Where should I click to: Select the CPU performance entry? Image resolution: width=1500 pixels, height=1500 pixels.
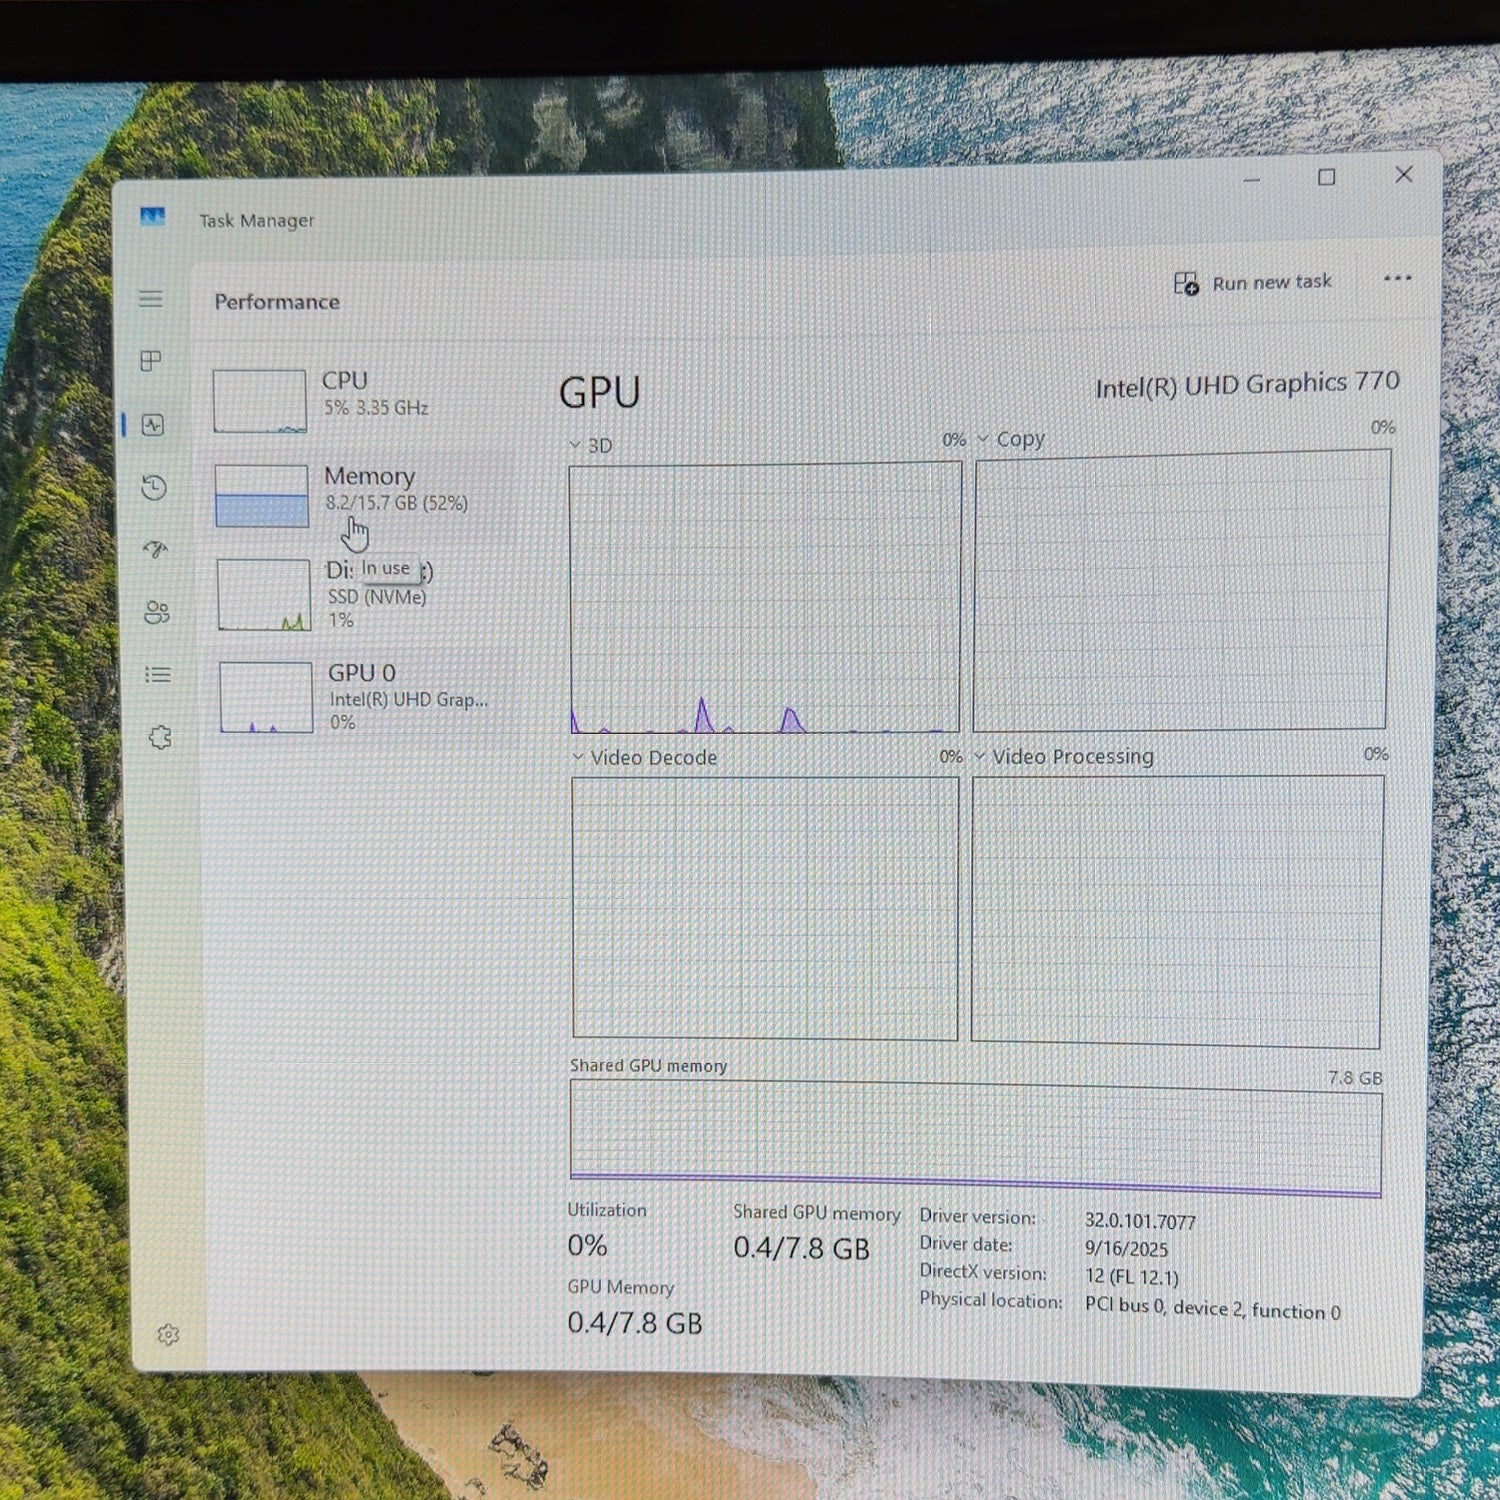362,399
